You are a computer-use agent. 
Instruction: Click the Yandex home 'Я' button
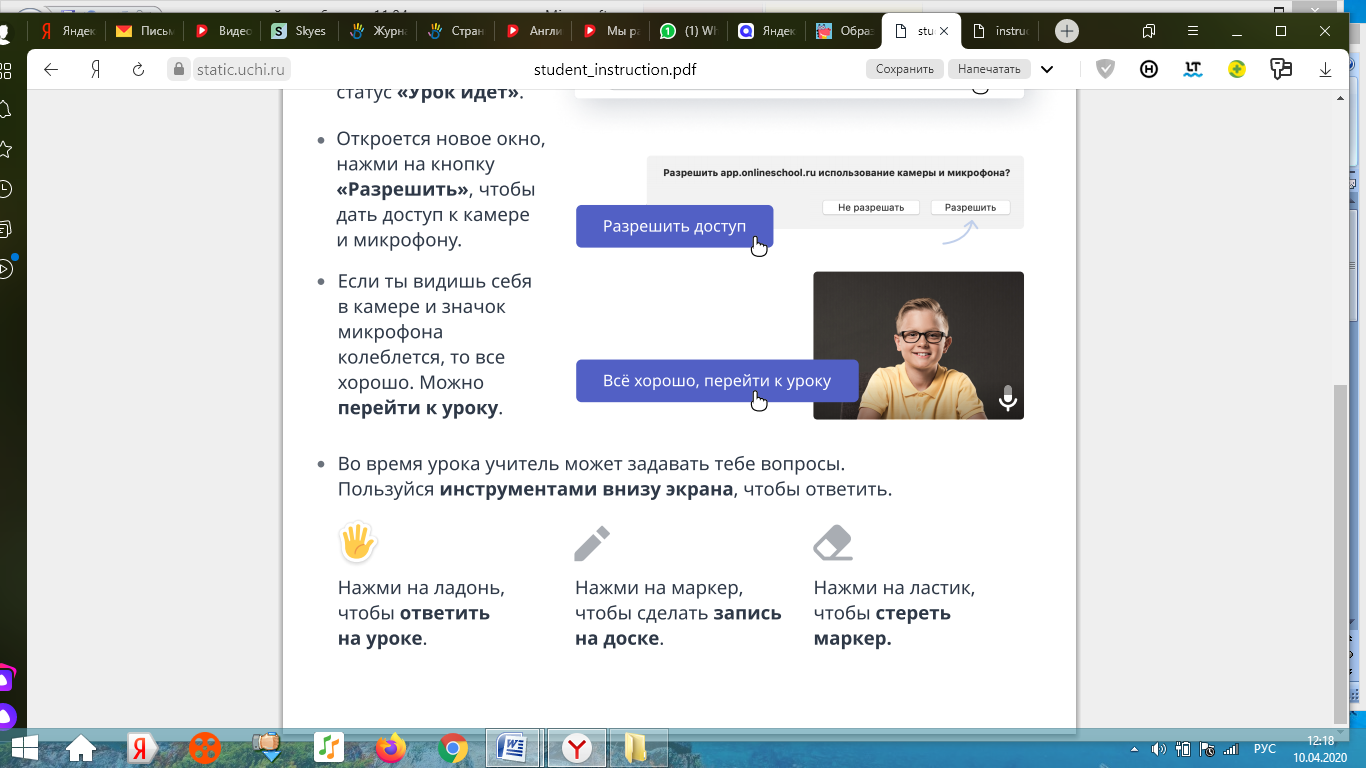pyautogui.click(x=96, y=70)
